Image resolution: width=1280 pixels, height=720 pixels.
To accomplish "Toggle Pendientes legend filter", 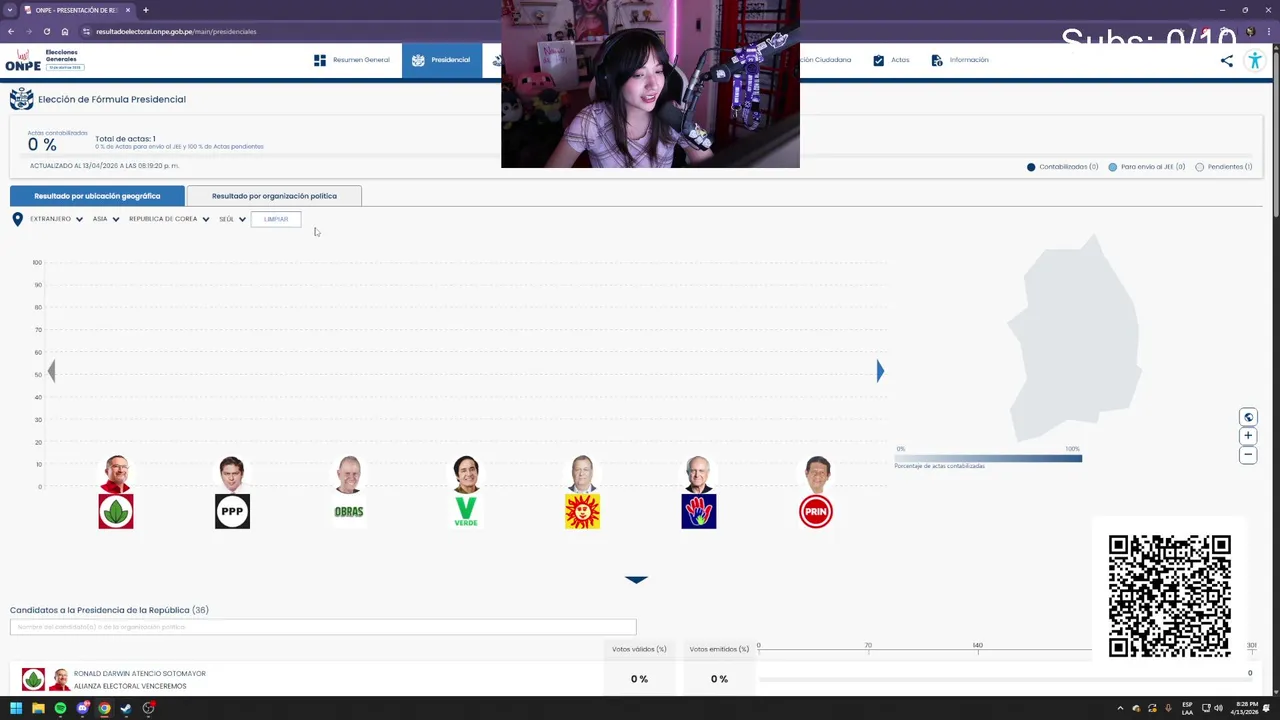I will coord(1224,167).
